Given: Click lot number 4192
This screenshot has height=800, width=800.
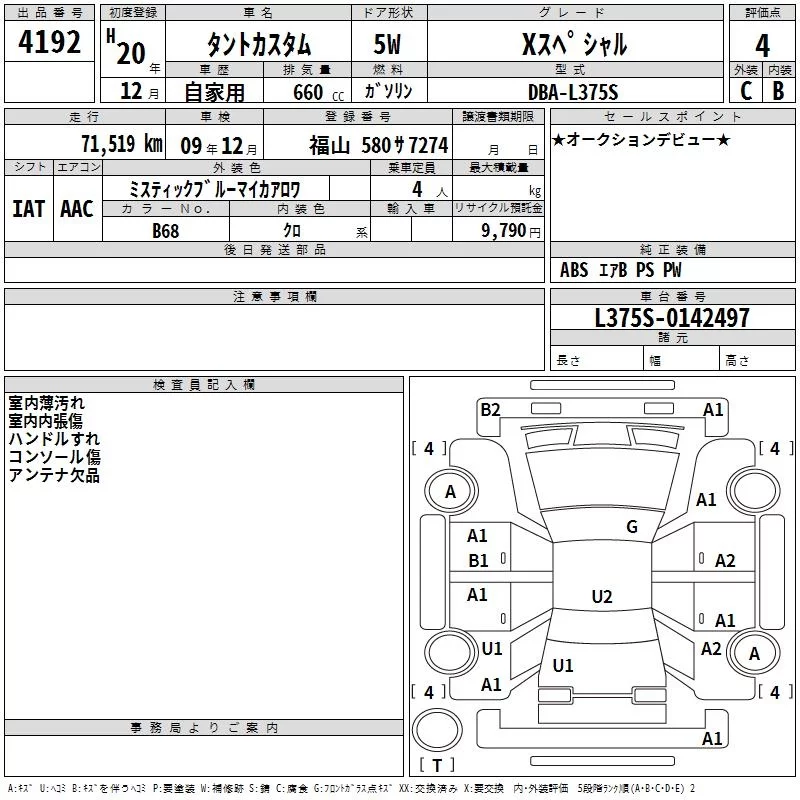Looking at the screenshot, I should (49, 42).
